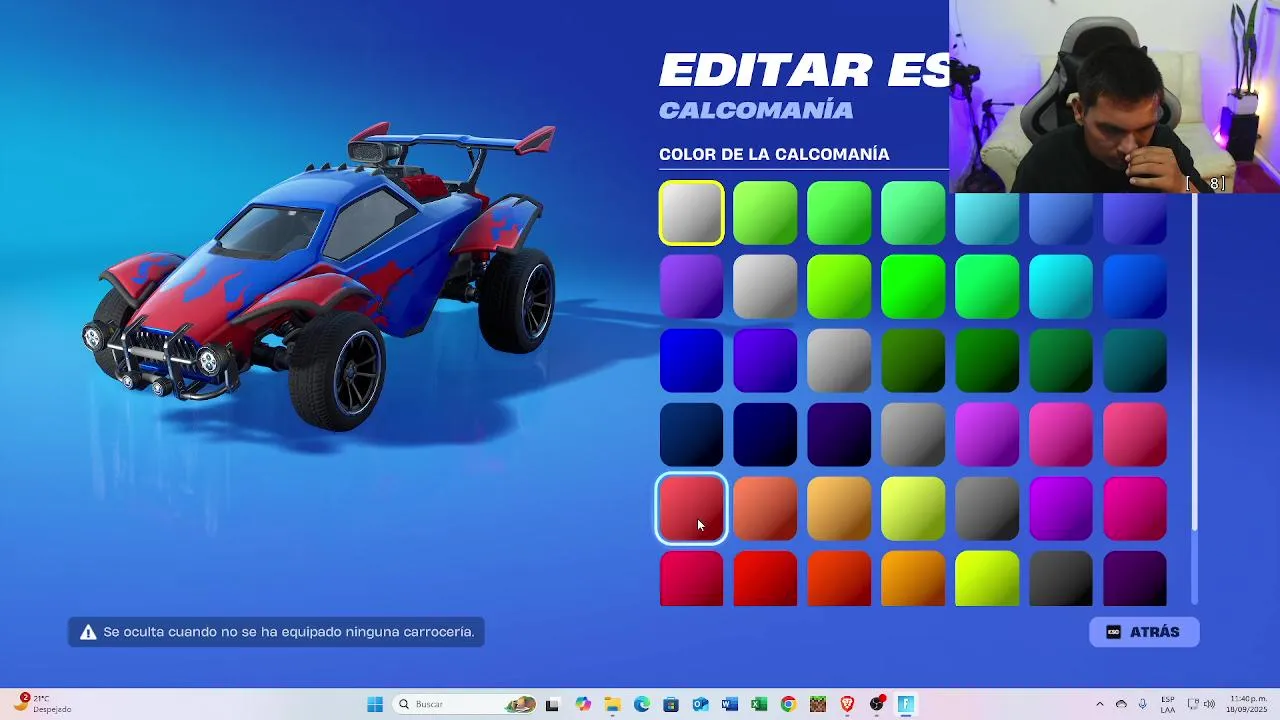Open the network and volume tray panel
The width and height of the screenshot is (1280, 720).
[x=1201, y=704]
